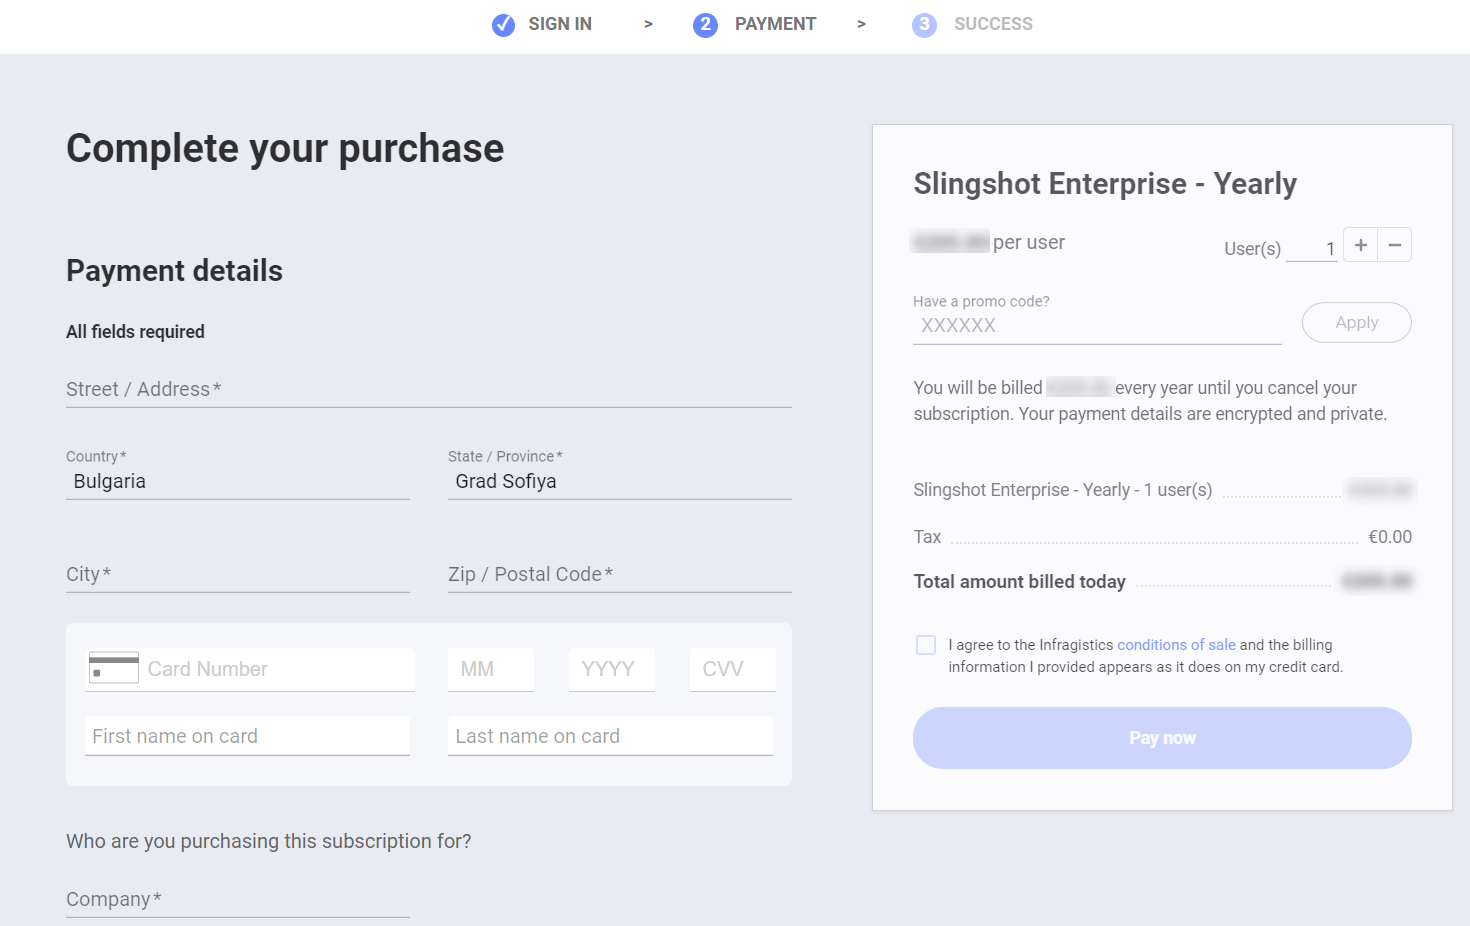
Task: Decrease user count with minus button
Action: [x=1394, y=245]
